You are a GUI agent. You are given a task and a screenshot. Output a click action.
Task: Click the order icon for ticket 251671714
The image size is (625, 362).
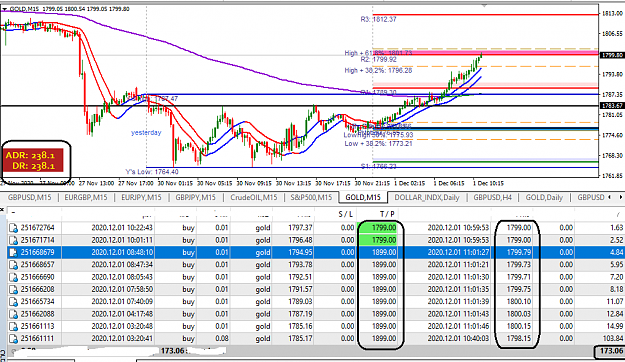point(13,240)
